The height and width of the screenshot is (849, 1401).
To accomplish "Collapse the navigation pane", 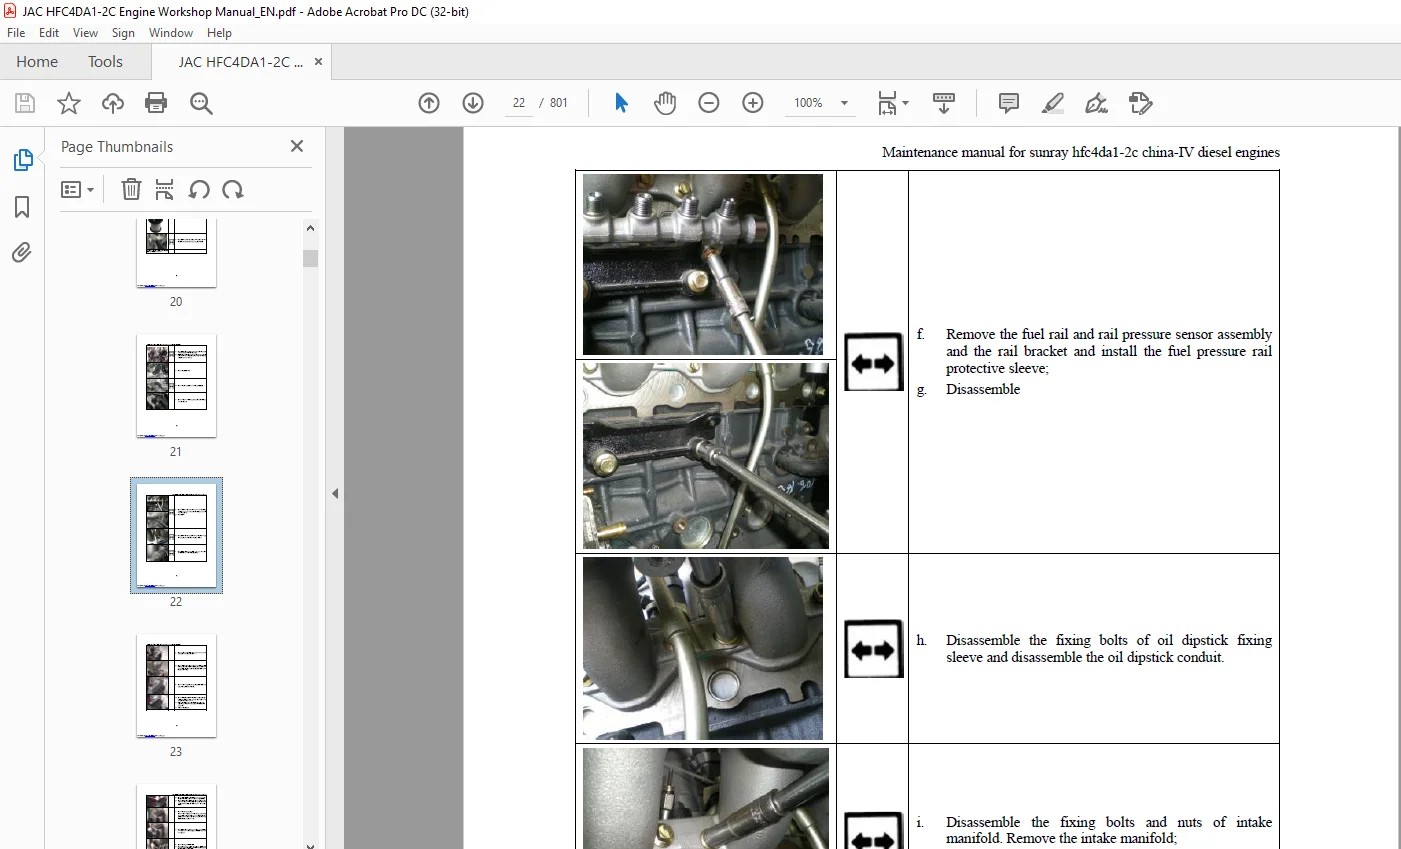I will [335, 493].
